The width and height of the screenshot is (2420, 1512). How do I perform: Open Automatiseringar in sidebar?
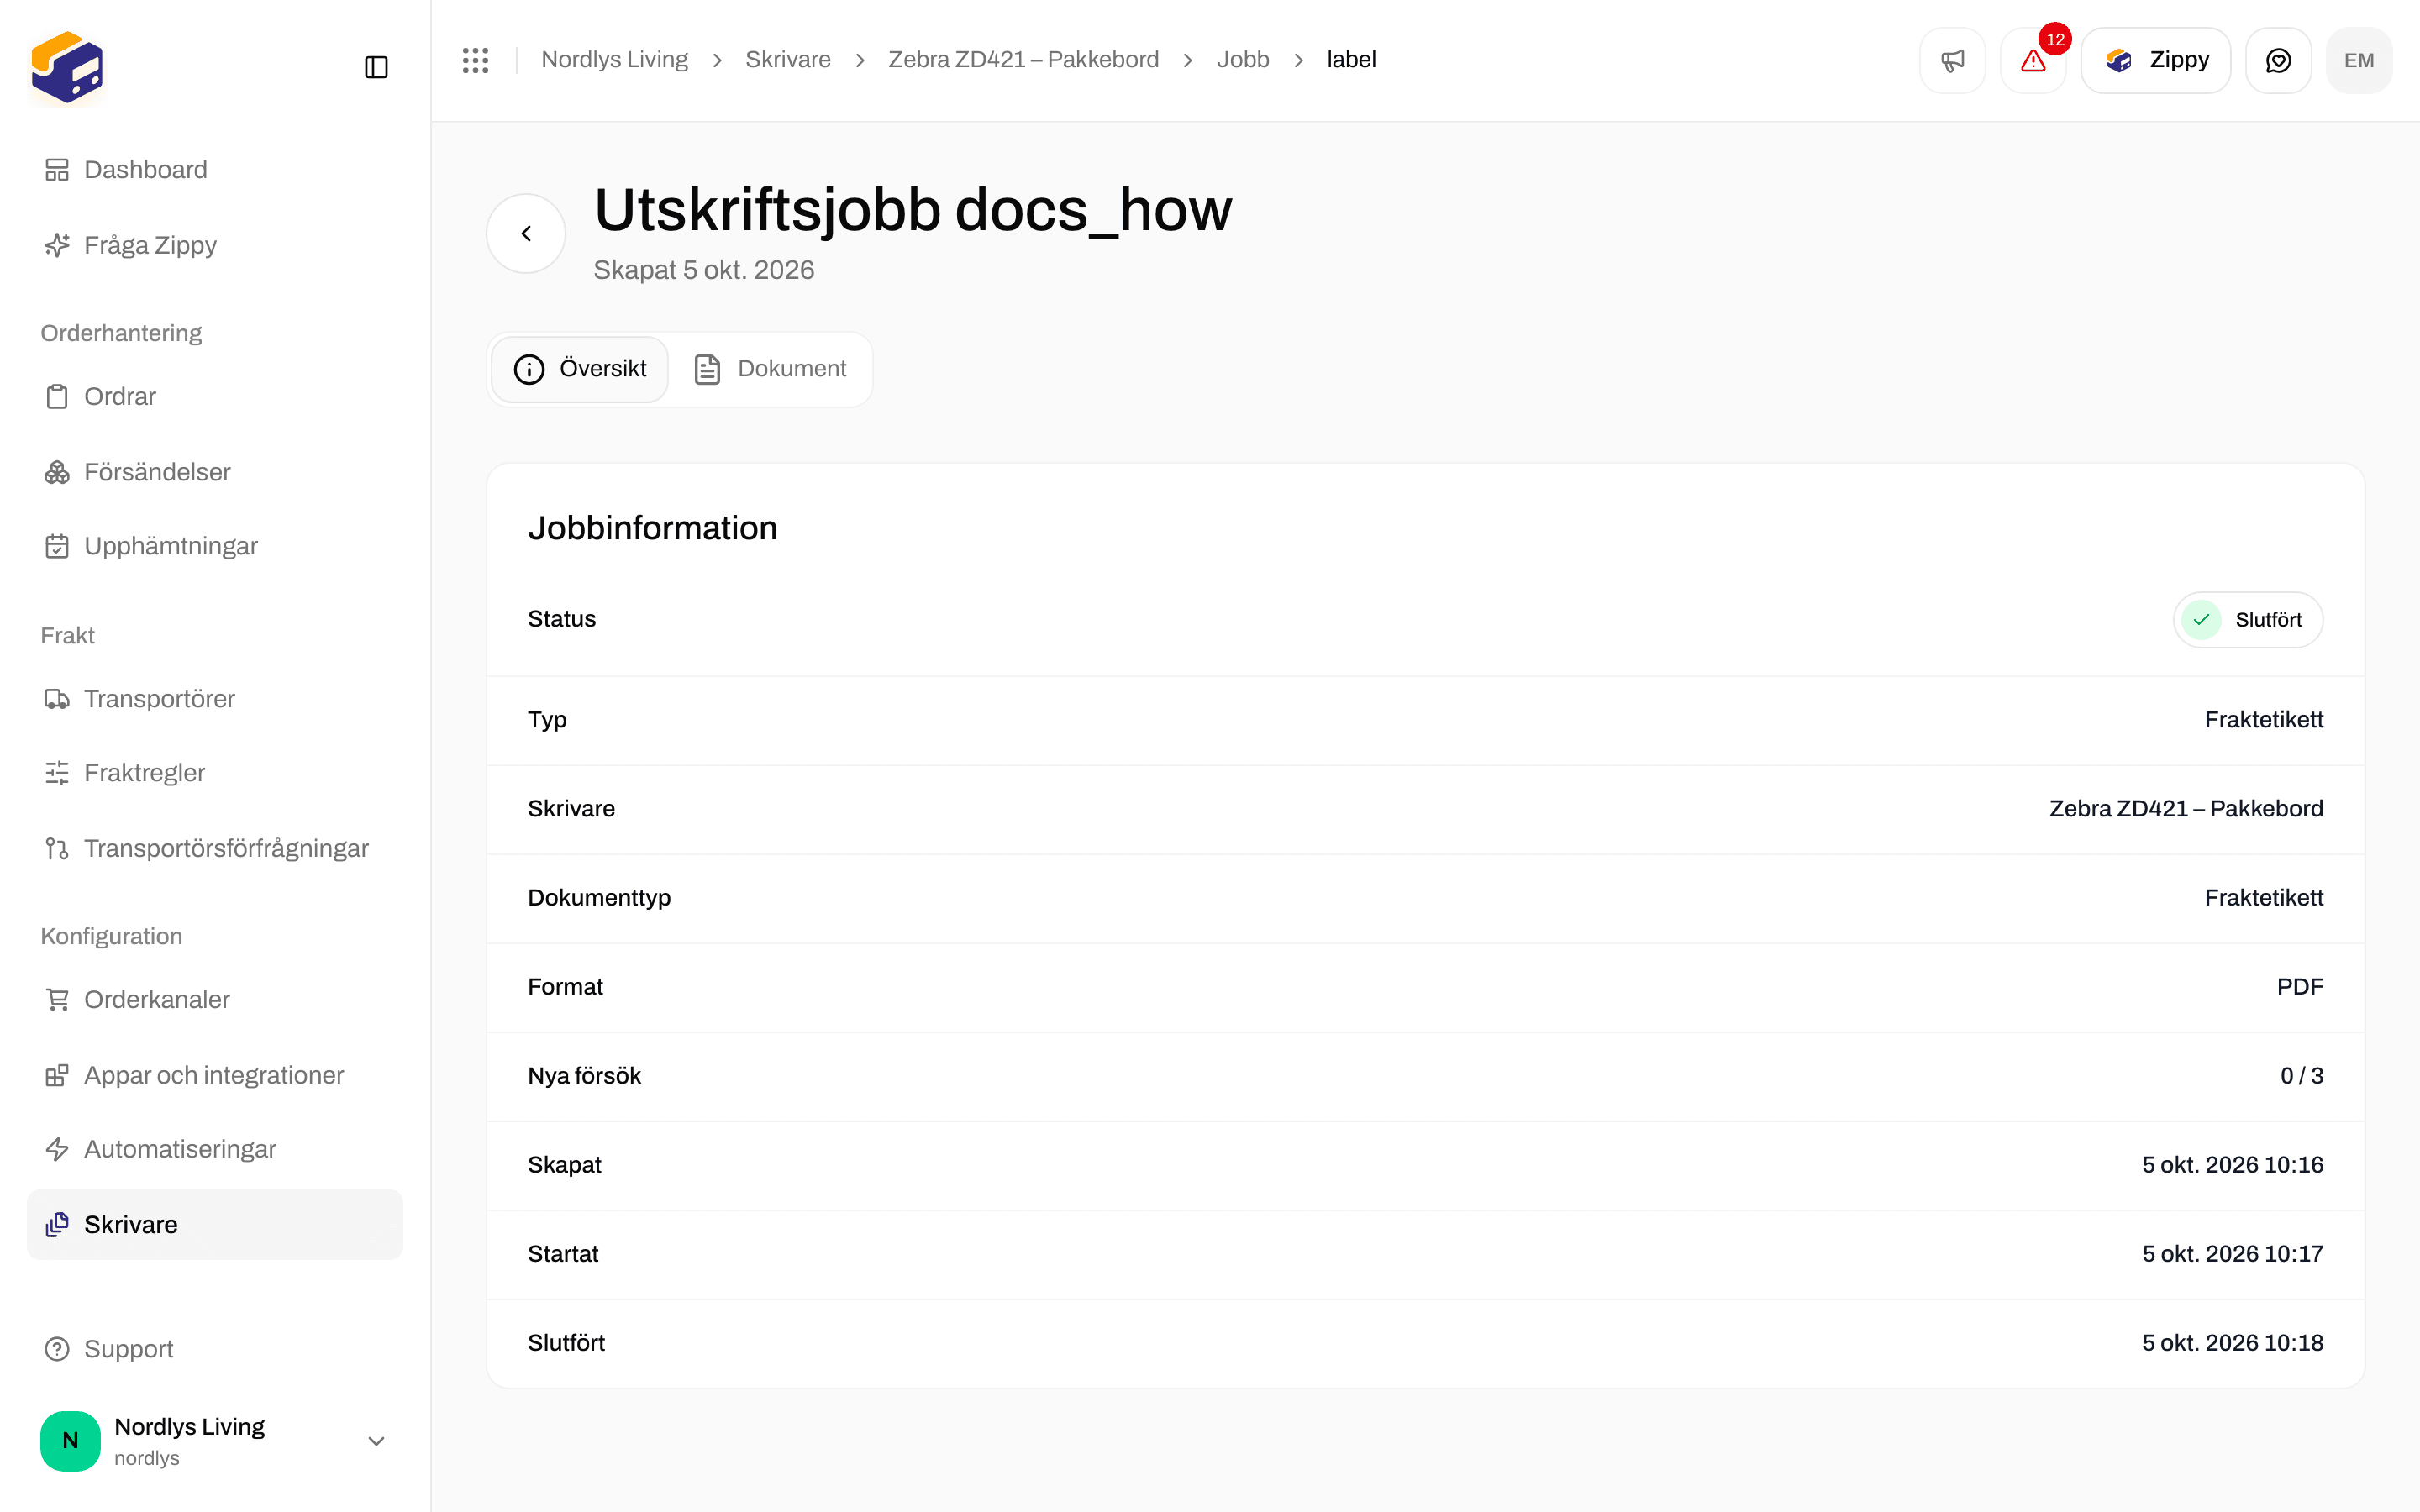pyautogui.click(x=215, y=1149)
